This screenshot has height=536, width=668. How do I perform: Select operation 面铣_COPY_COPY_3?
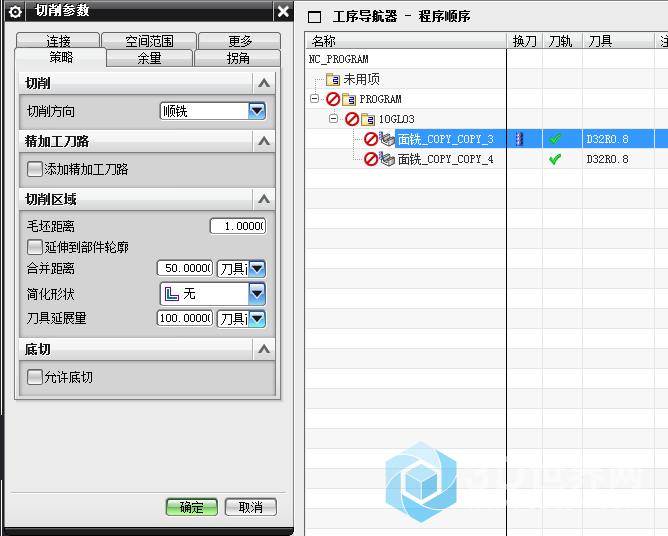pyautogui.click(x=446, y=139)
